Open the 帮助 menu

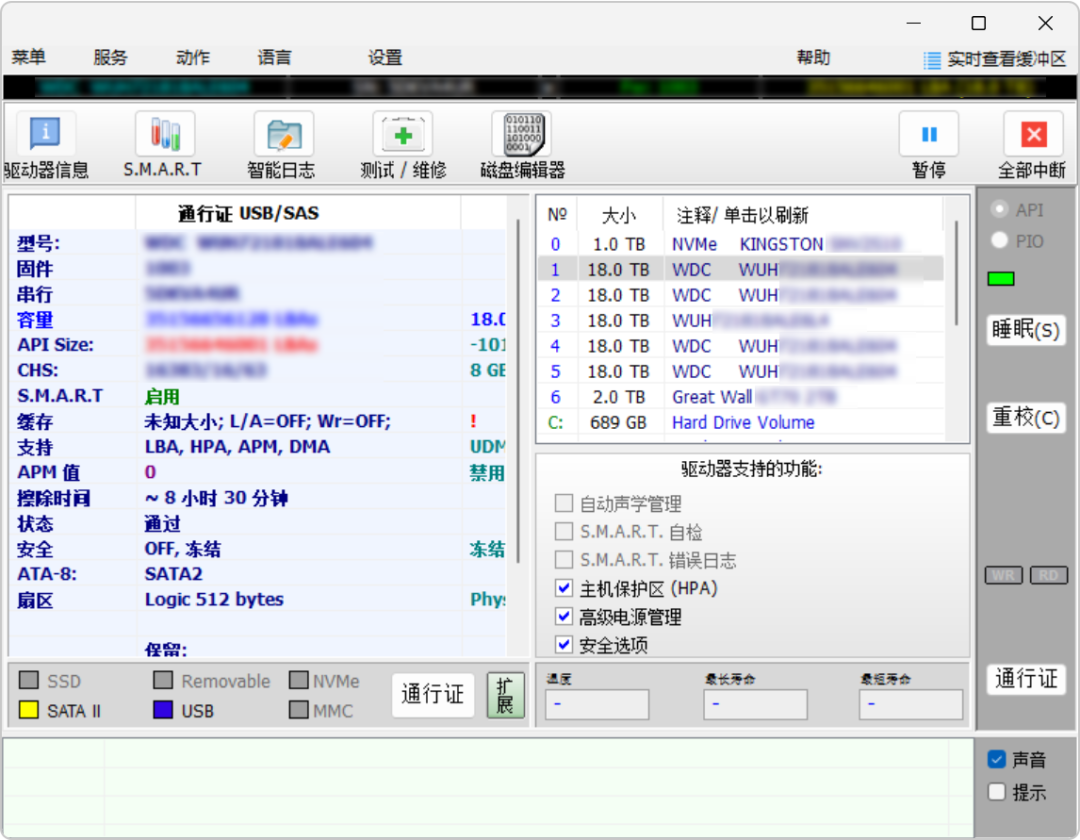click(x=813, y=57)
